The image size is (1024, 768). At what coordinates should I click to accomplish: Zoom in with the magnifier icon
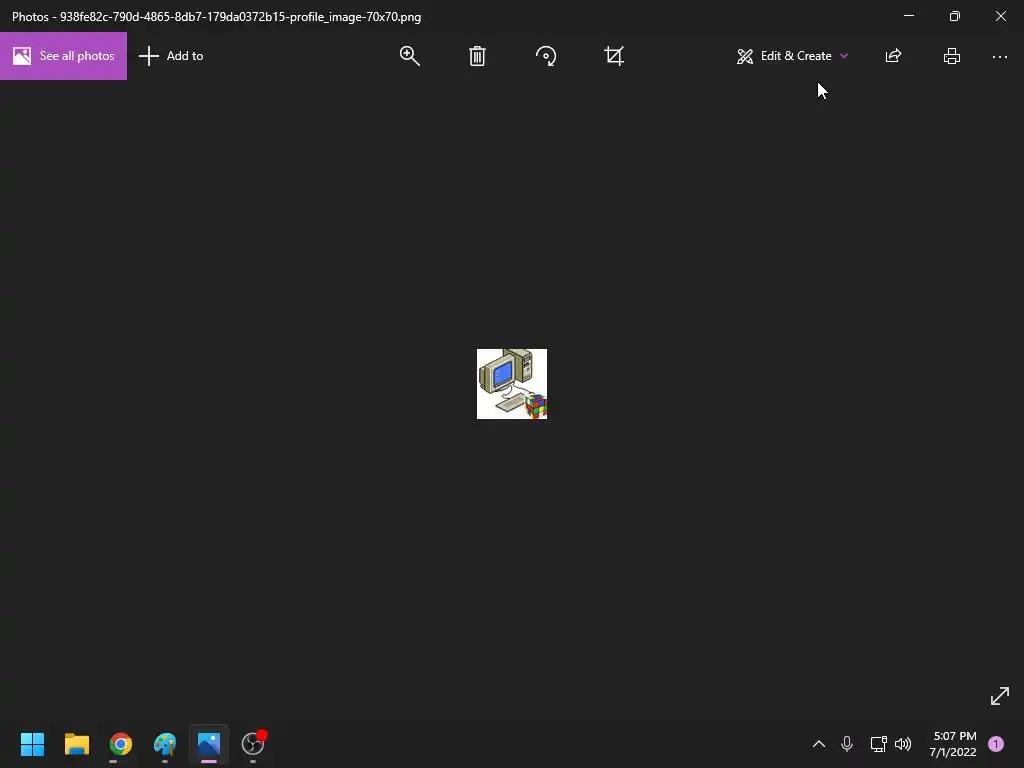pos(409,56)
